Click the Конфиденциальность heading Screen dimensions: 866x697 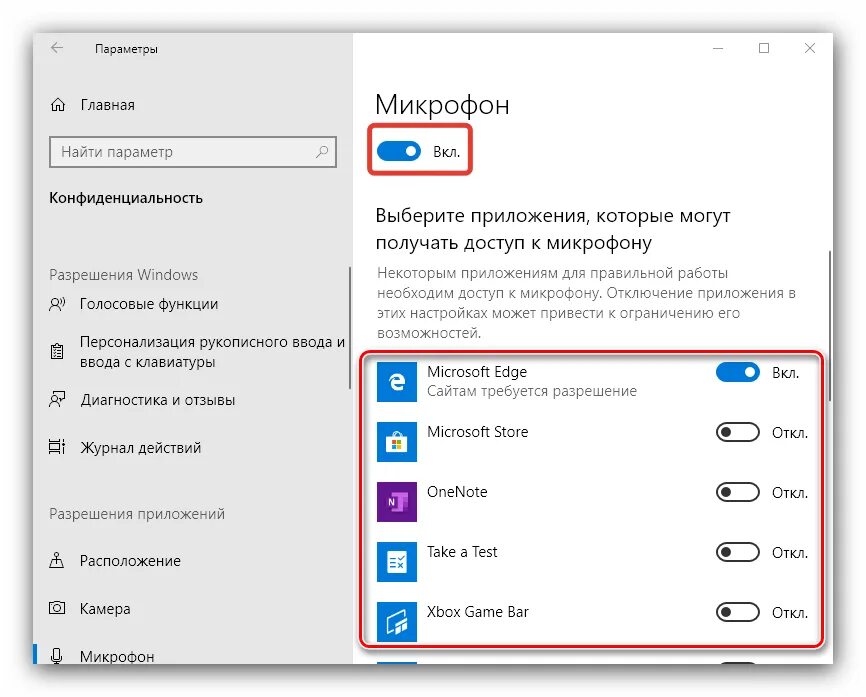click(x=126, y=198)
